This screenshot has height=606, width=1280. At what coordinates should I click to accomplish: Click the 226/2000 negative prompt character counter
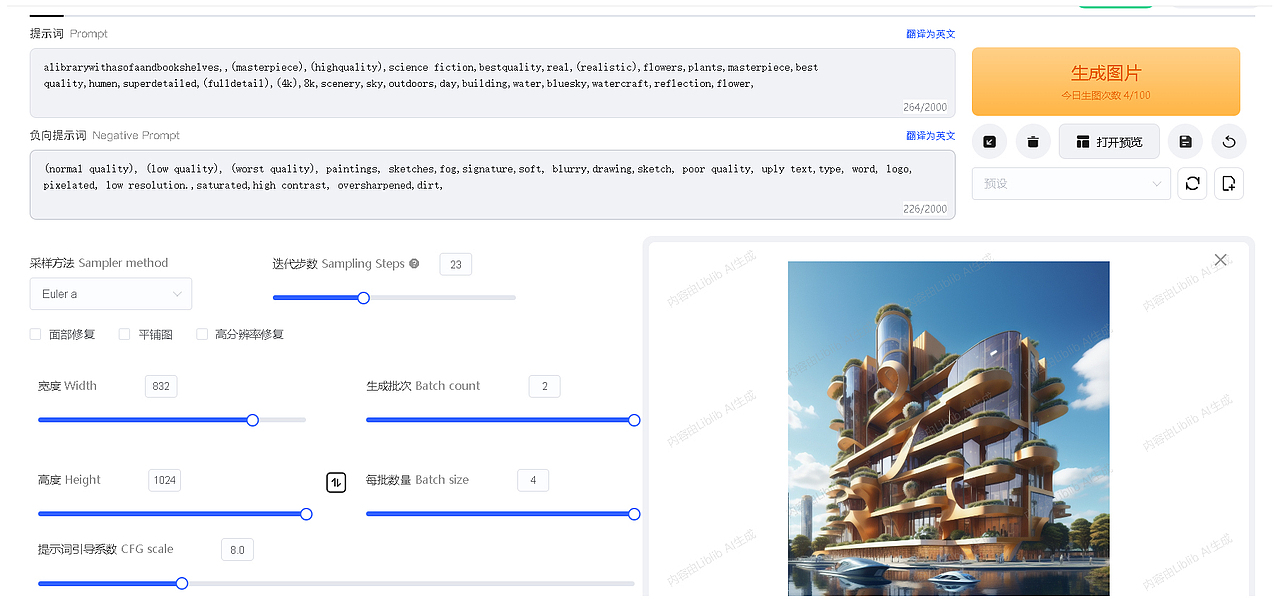[x=924, y=209]
